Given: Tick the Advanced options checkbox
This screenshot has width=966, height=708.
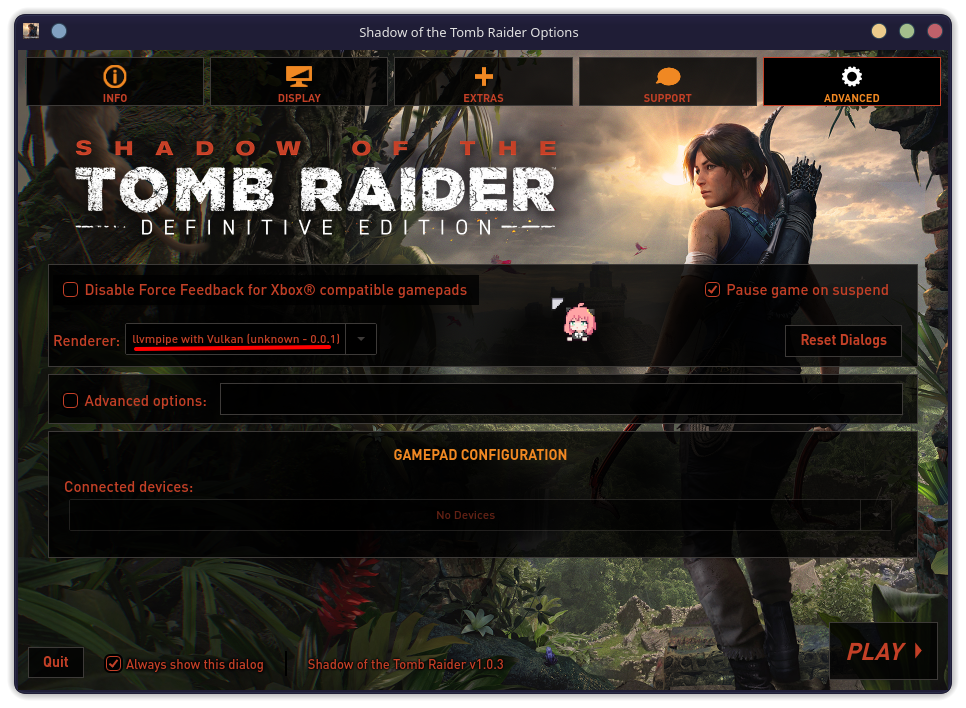Looking at the screenshot, I should (x=71, y=401).
